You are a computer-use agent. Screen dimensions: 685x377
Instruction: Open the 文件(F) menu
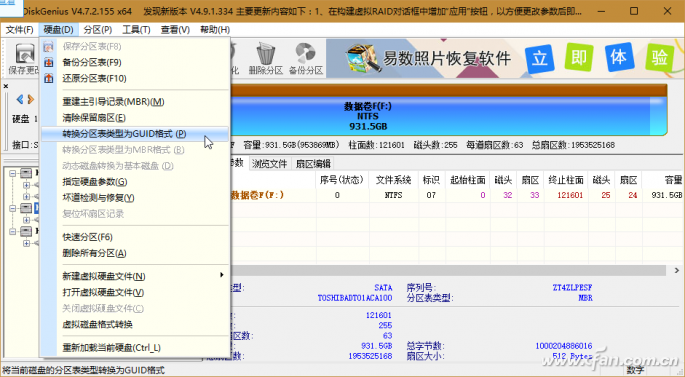[x=19, y=30]
